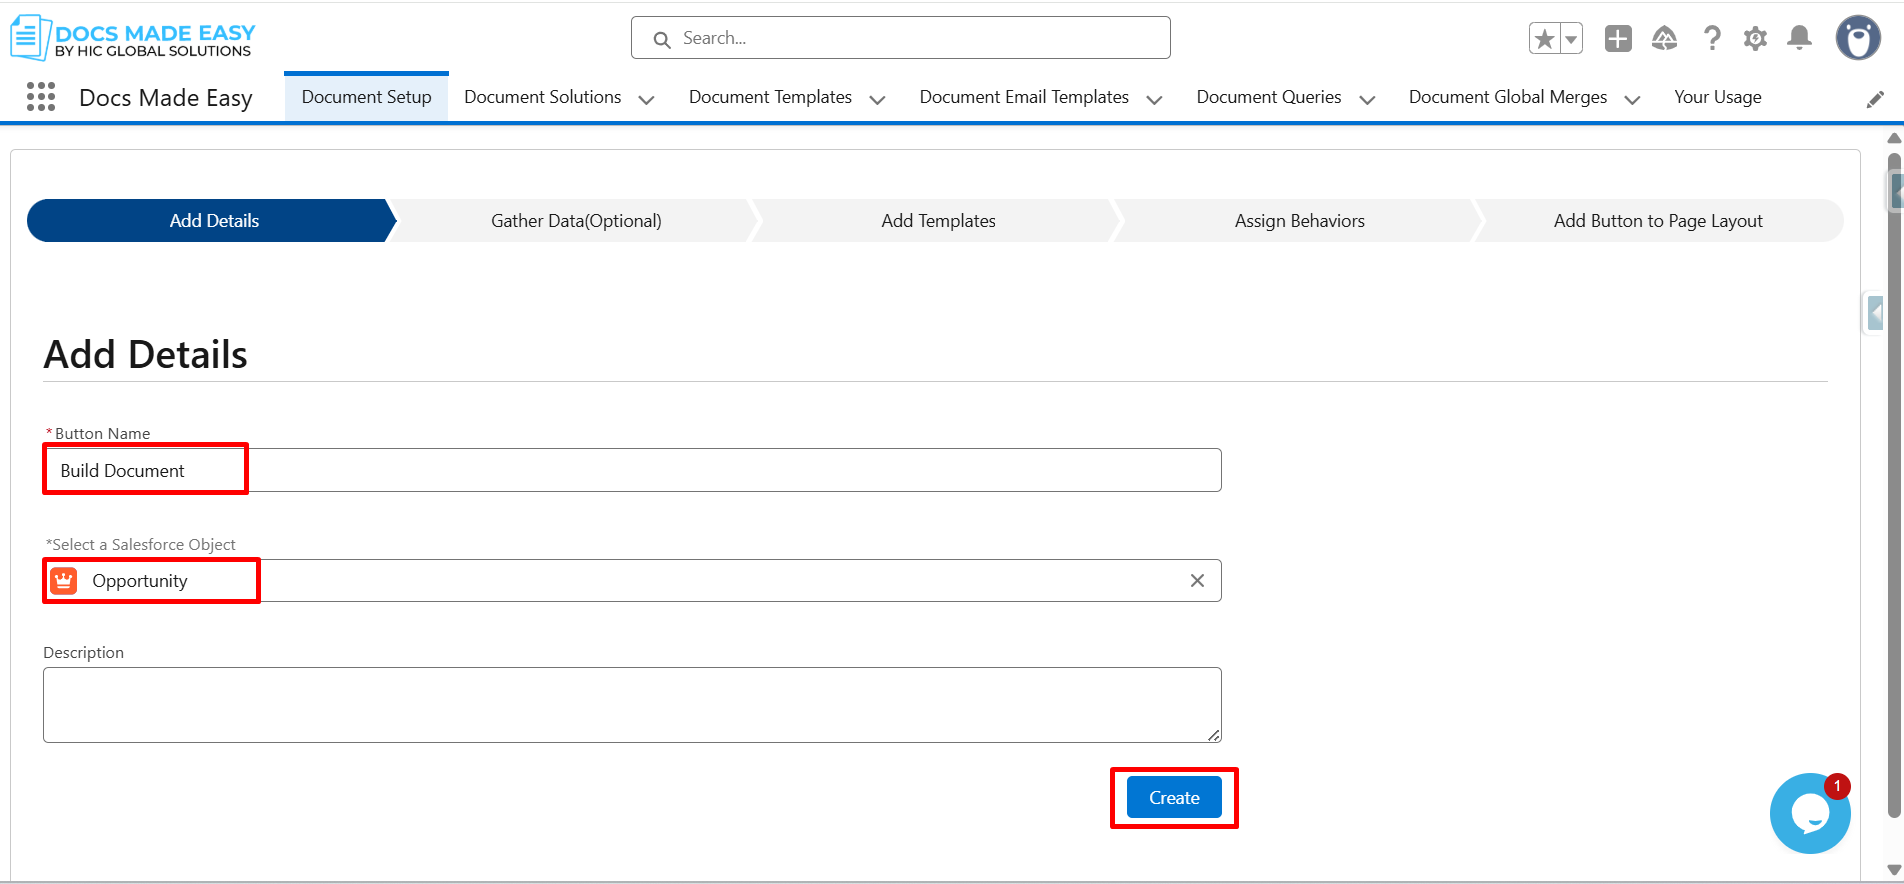
Task: Click into the Description text area
Action: pyautogui.click(x=632, y=705)
